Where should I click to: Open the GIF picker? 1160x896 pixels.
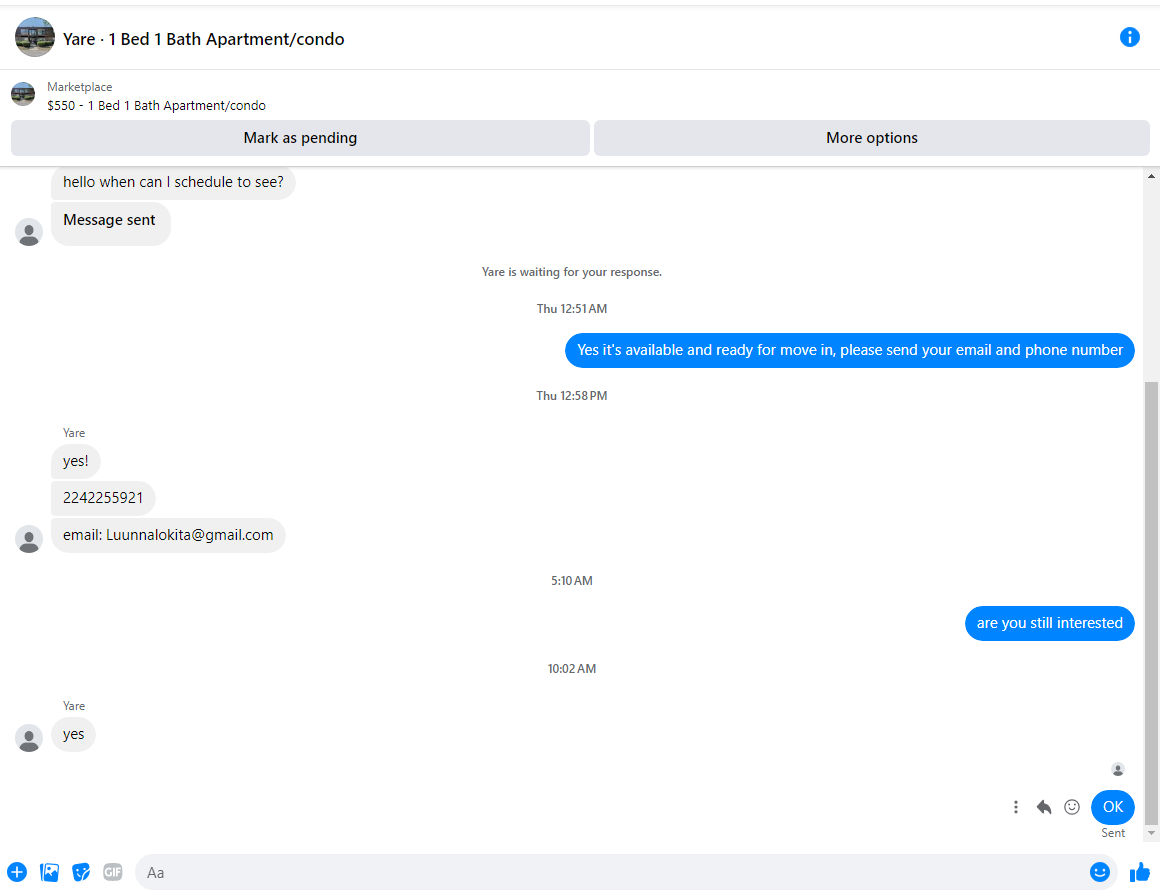click(x=112, y=872)
